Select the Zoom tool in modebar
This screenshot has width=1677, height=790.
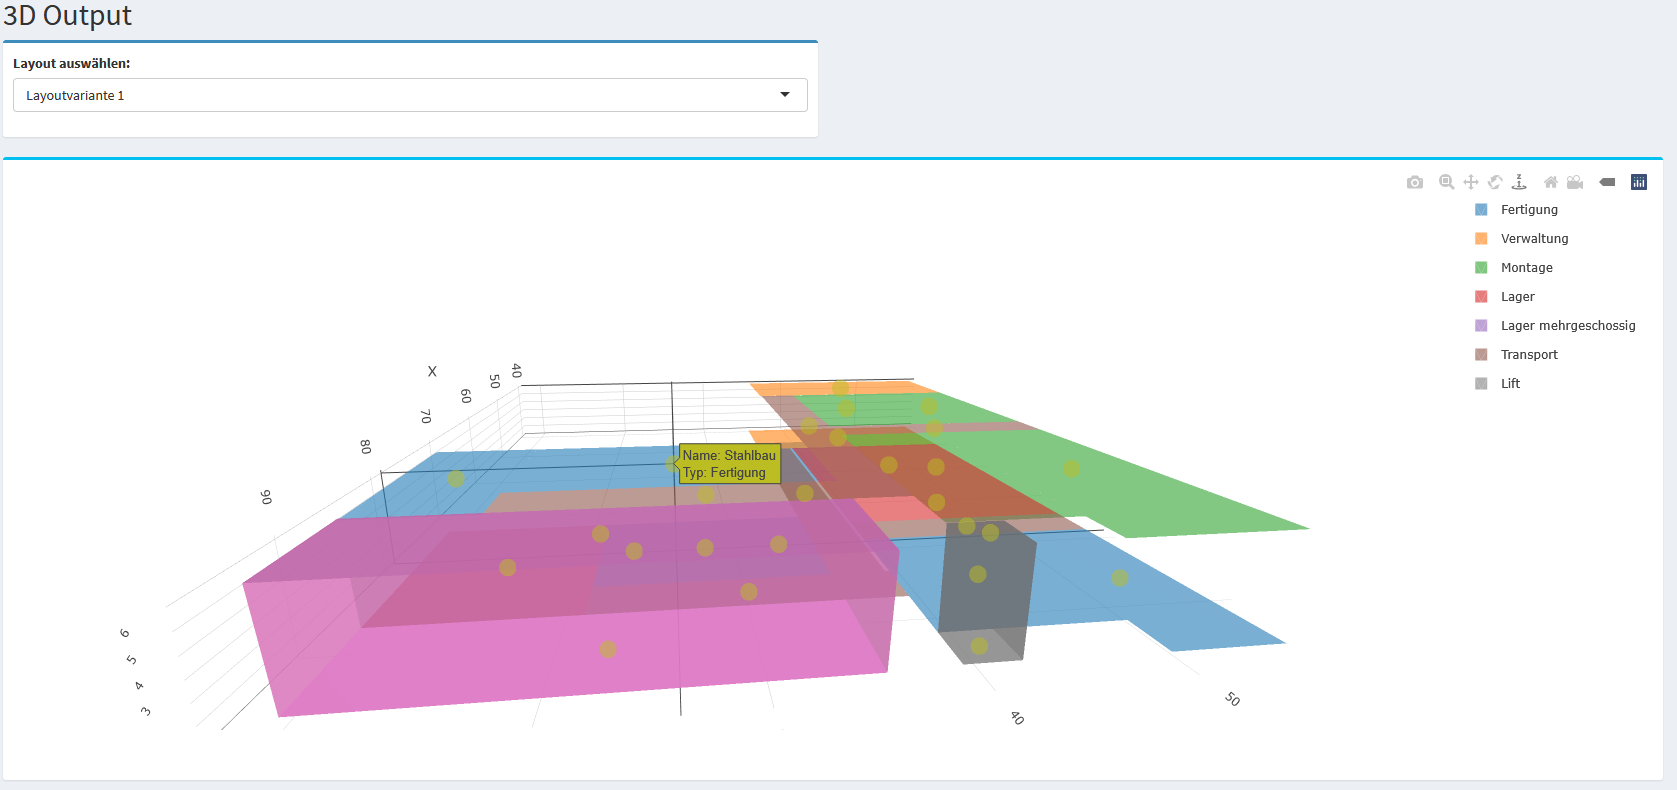(1446, 182)
